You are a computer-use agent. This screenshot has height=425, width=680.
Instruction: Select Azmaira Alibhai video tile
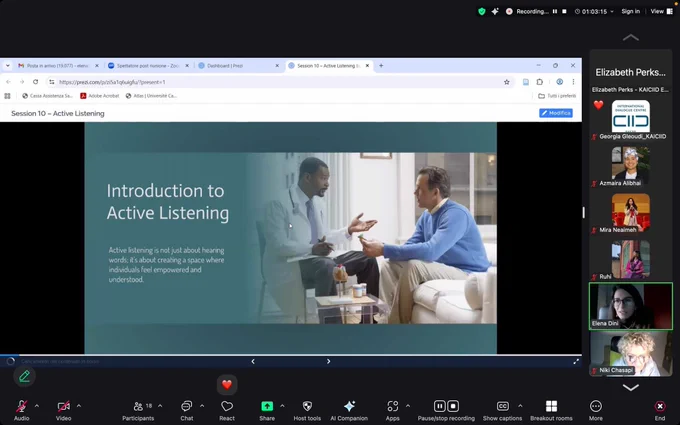click(x=631, y=166)
